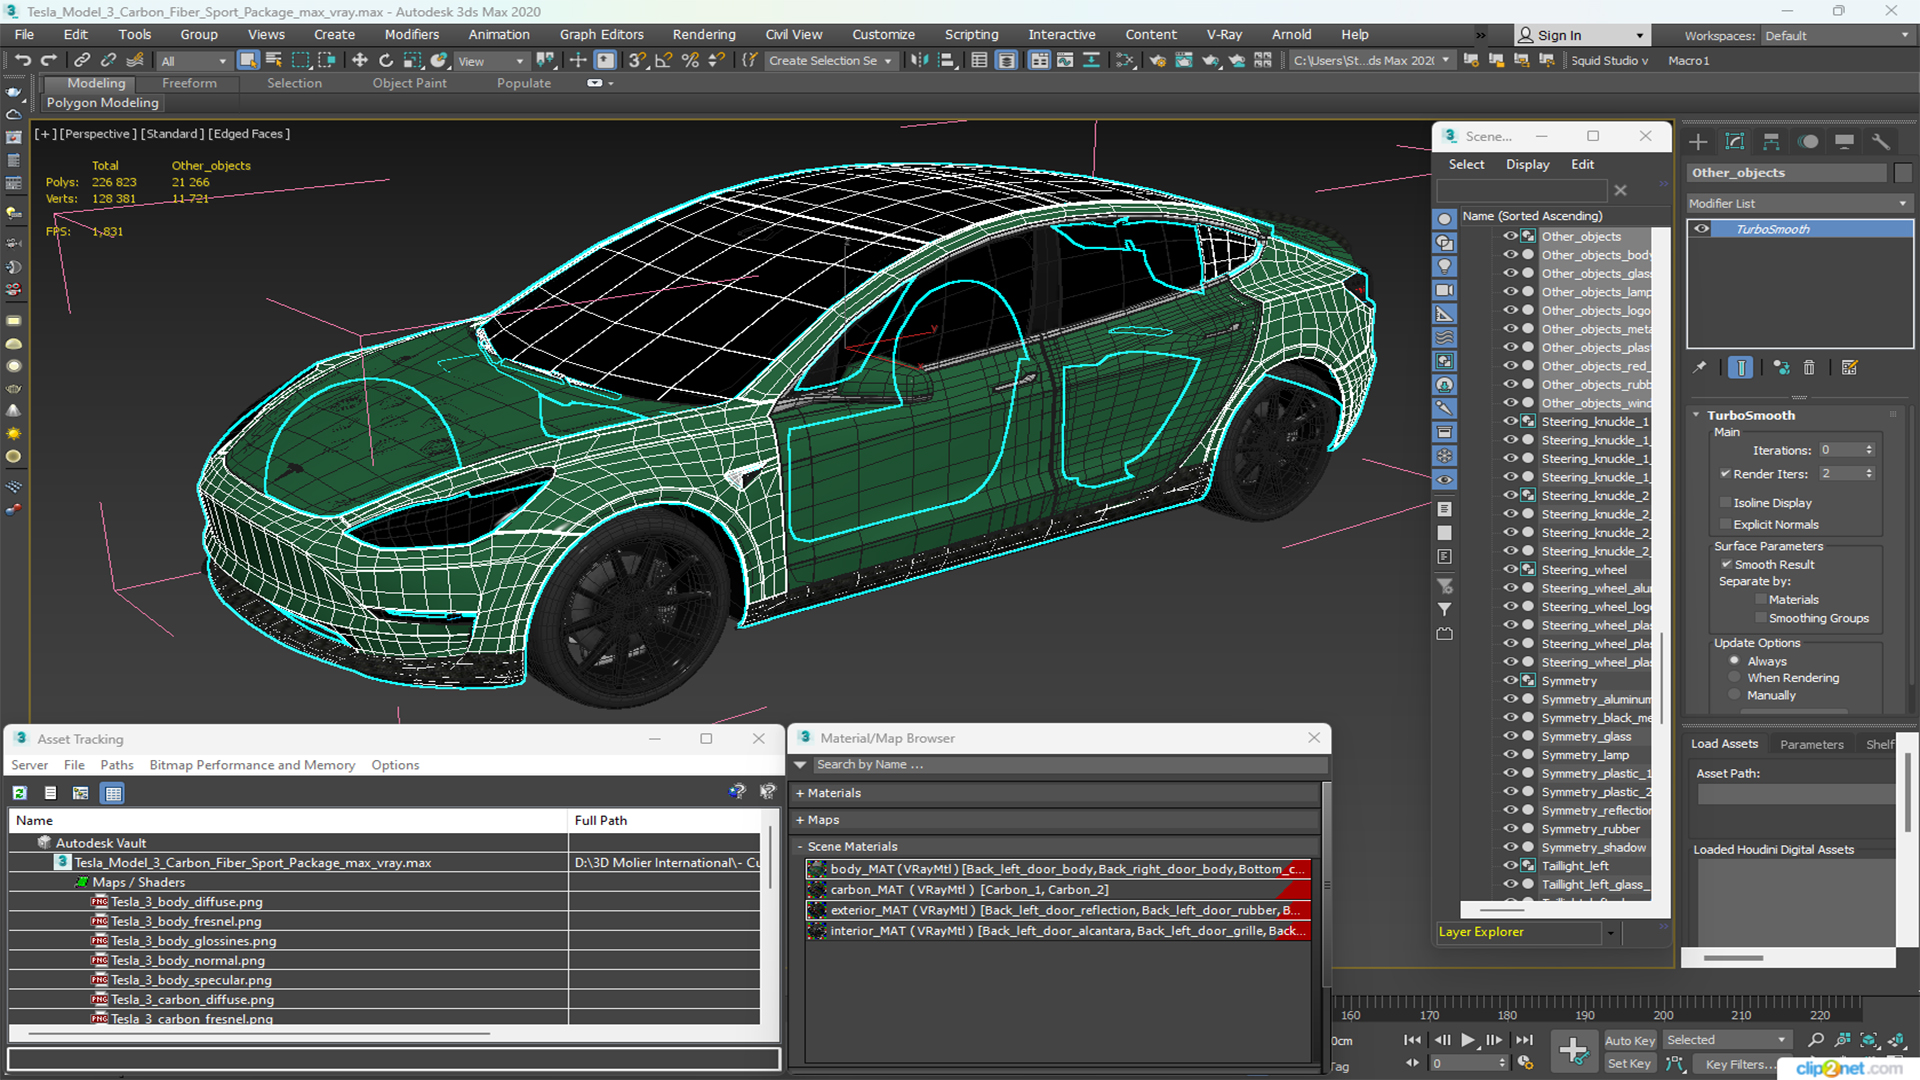Expand the Materials group in Material/Map Browser

pyautogui.click(x=800, y=793)
